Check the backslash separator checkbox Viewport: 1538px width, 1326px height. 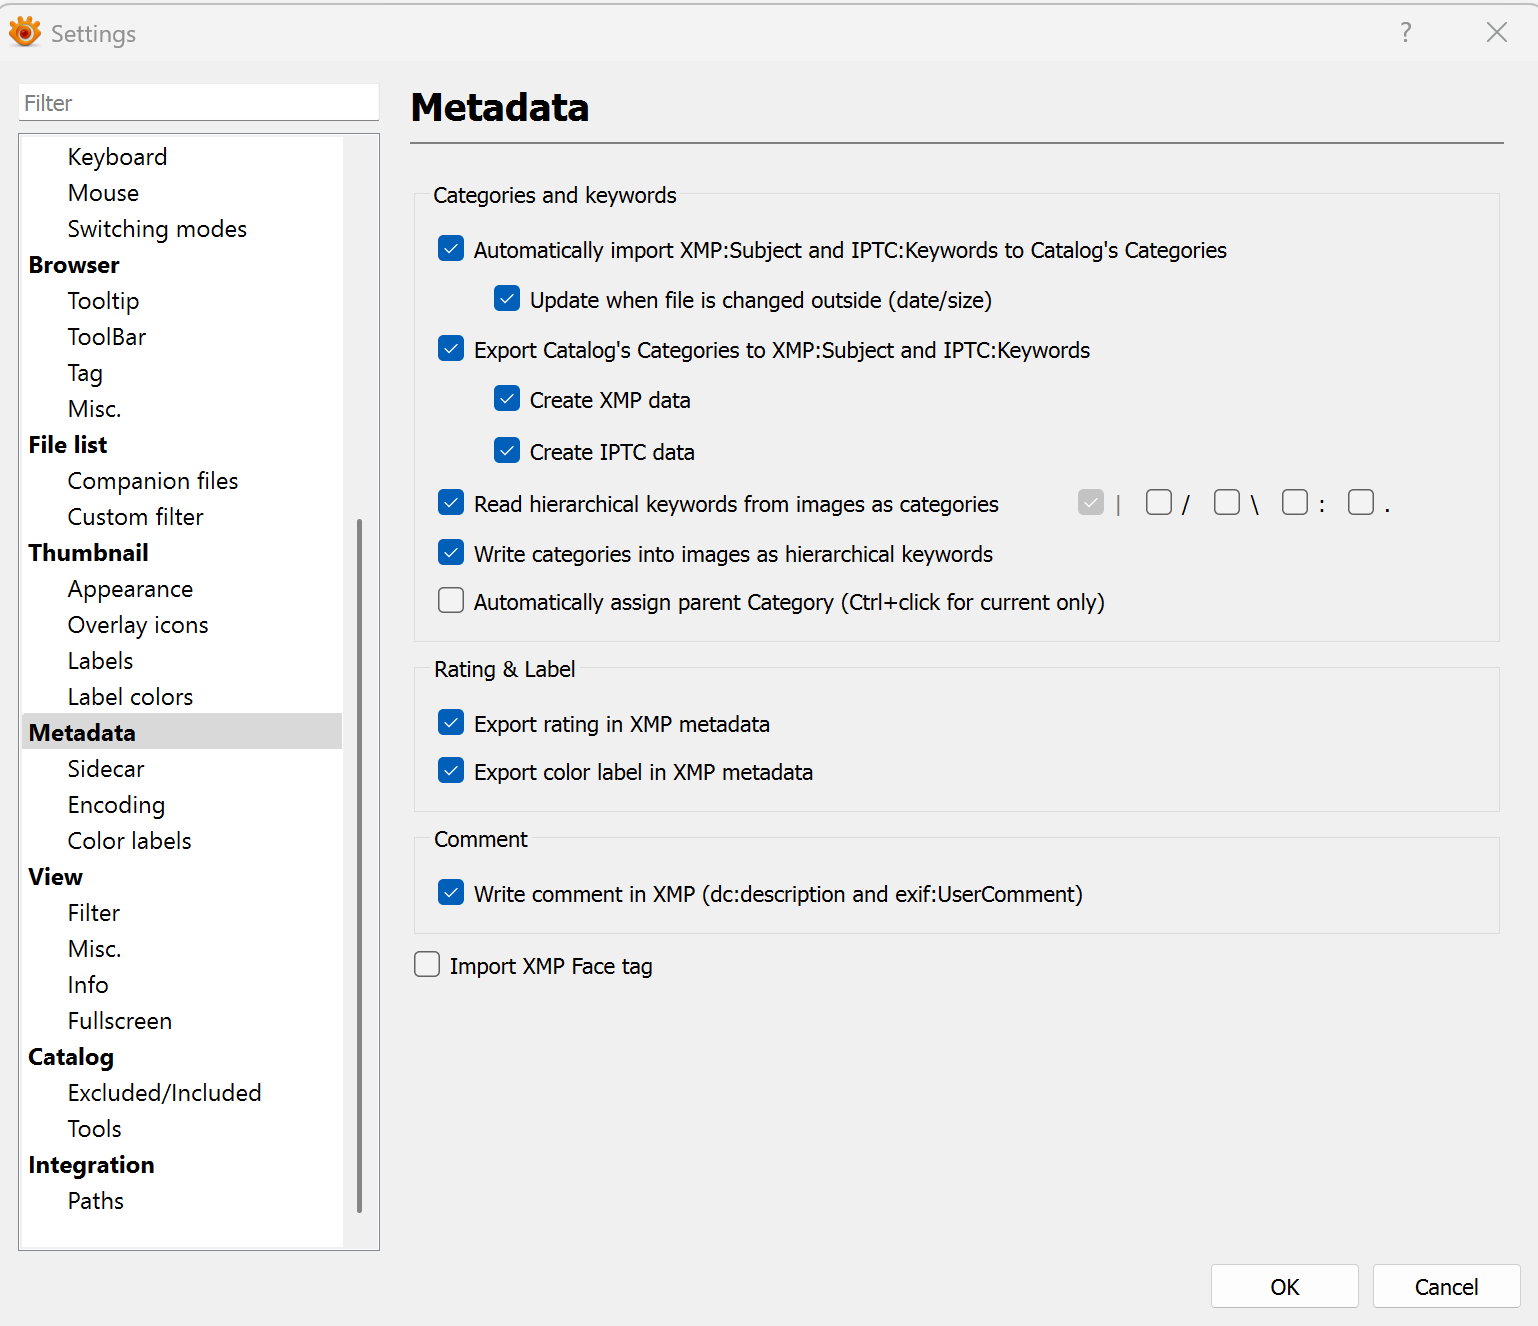coord(1226,502)
